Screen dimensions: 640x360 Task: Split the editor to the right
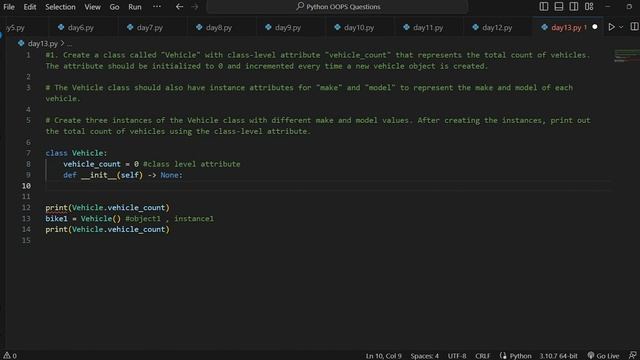coord(634,27)
